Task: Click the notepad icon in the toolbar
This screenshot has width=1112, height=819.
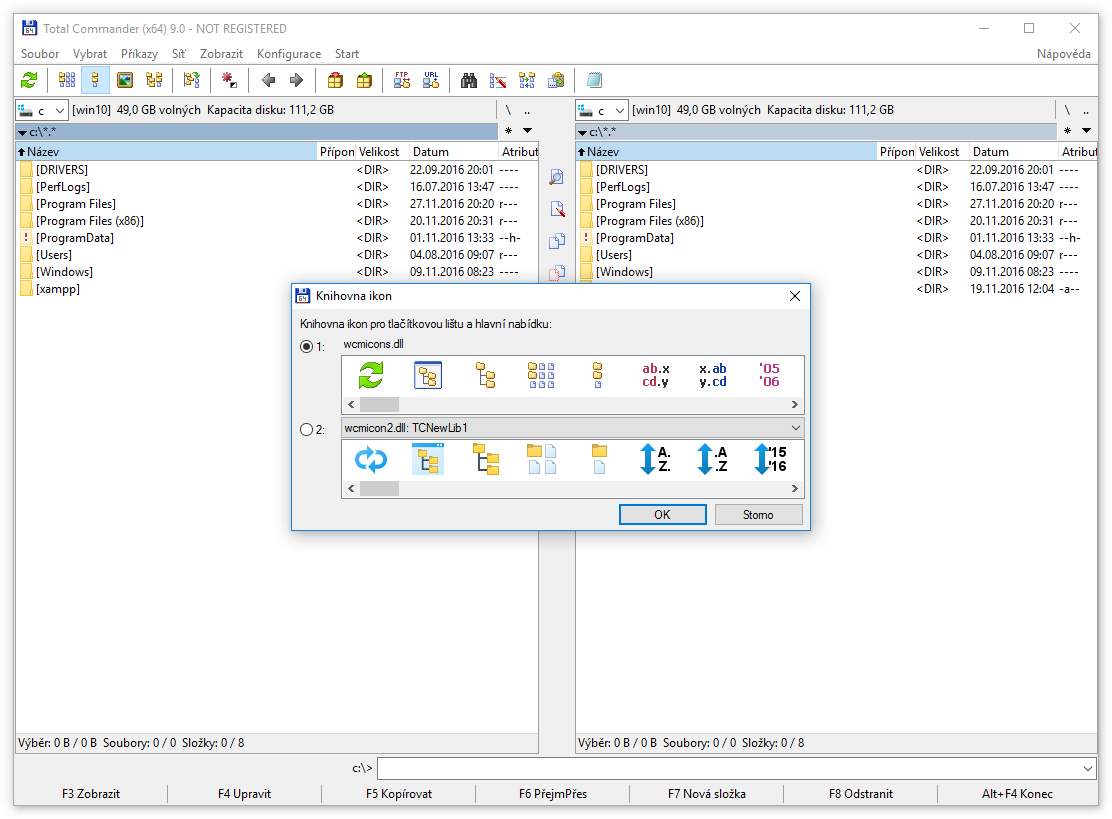Action: click(x=594, y=80)
